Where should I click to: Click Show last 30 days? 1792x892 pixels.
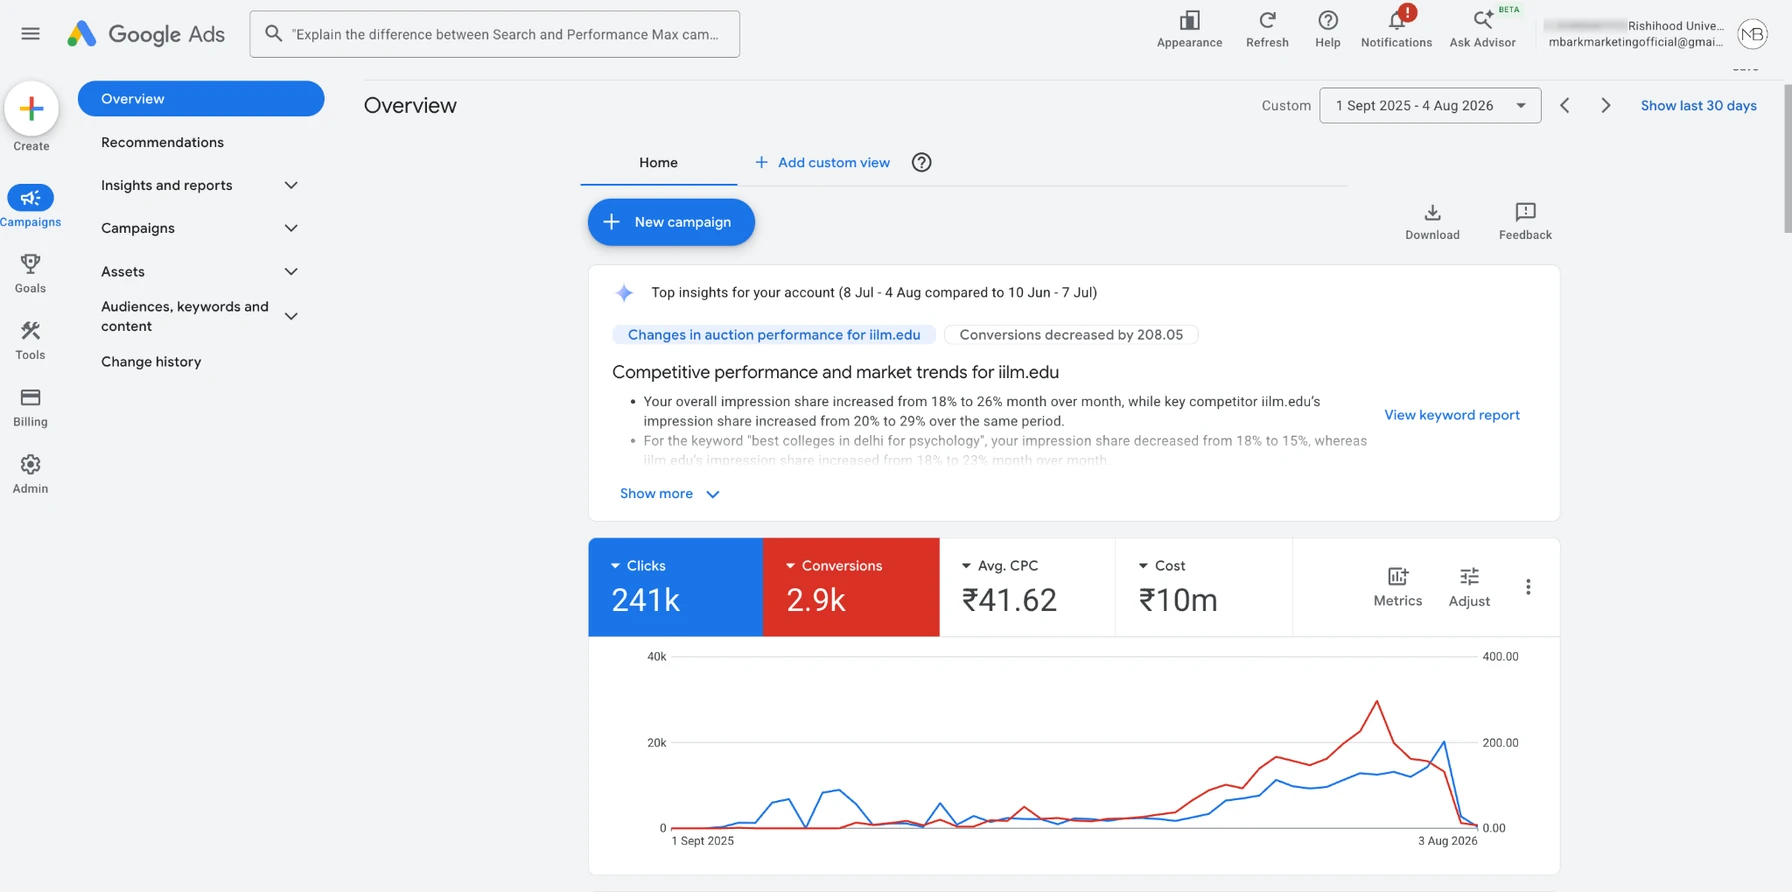coord(1698,105)
